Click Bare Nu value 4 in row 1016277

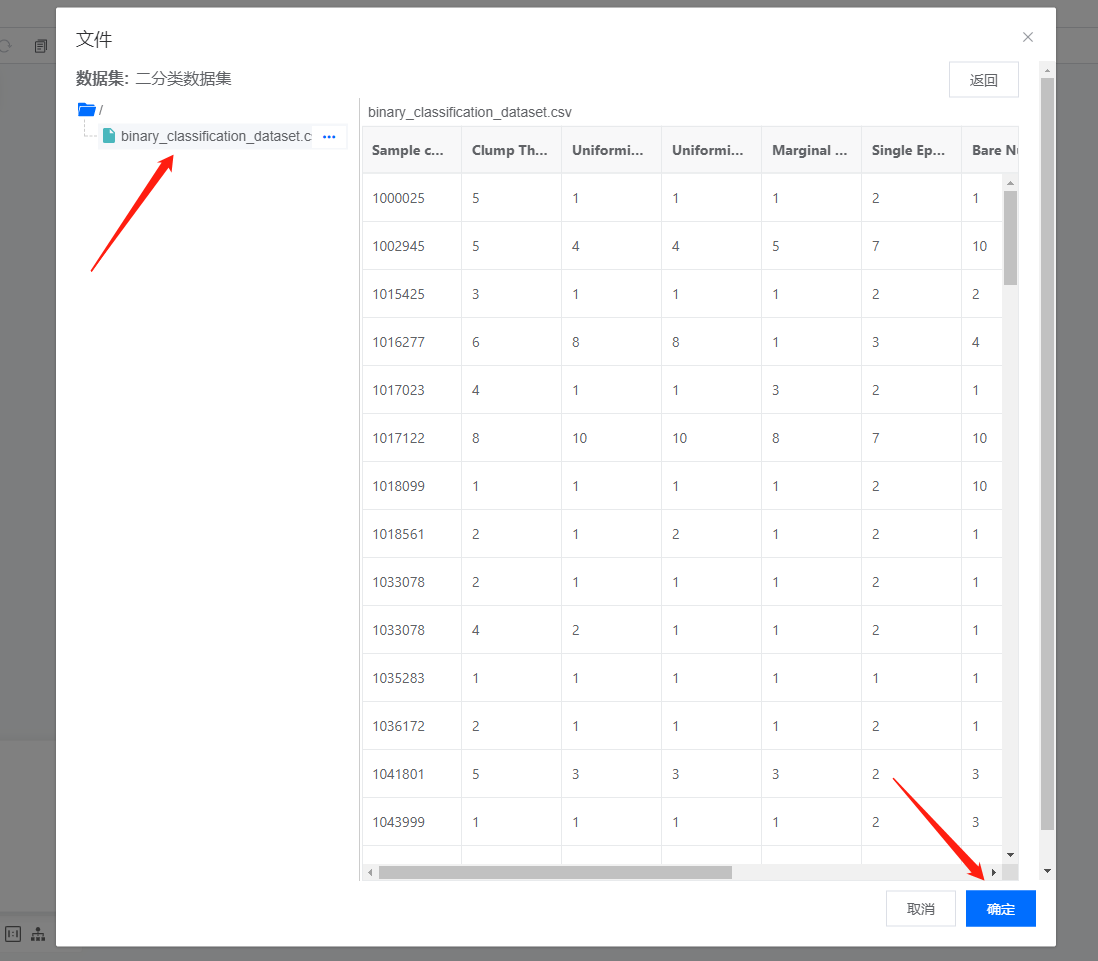point(982,342)
